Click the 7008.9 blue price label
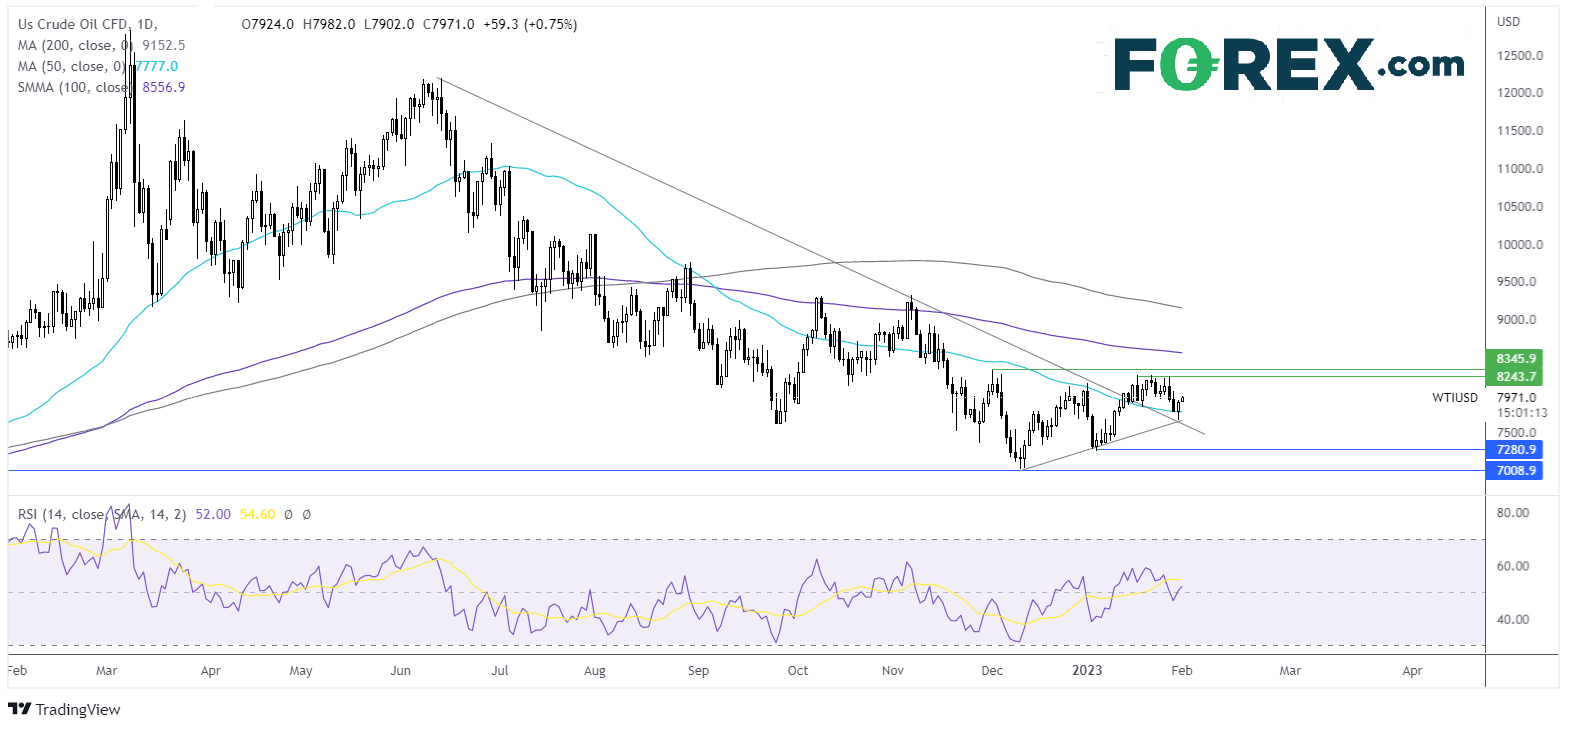Screen dimensions: 1571x730 point(1515,470)
